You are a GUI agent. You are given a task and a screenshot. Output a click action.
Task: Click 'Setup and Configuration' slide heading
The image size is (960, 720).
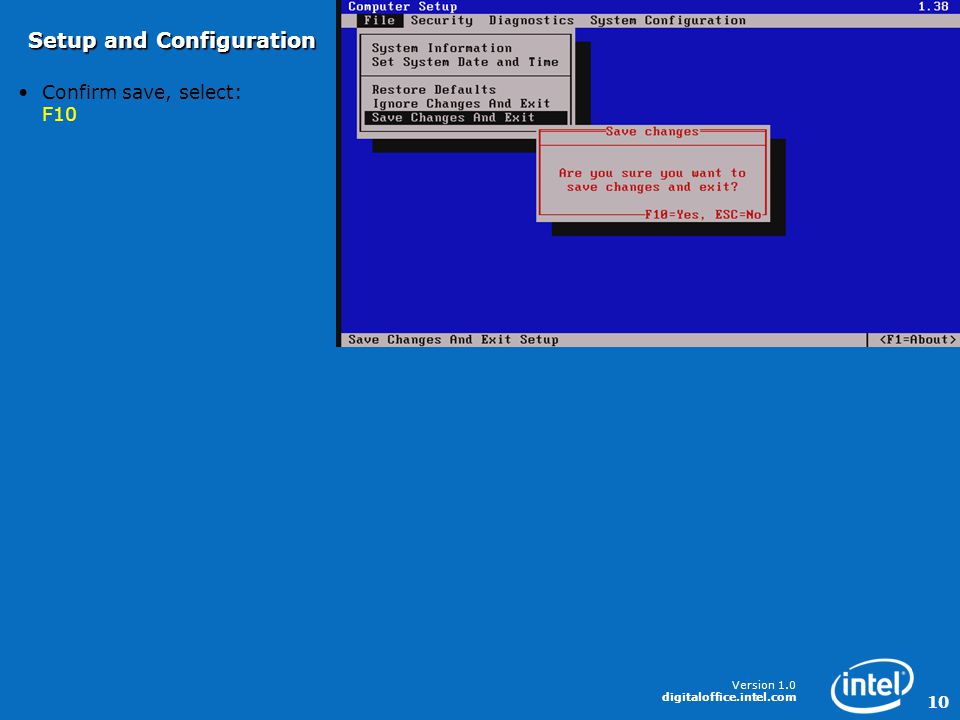tap(171, 40)
